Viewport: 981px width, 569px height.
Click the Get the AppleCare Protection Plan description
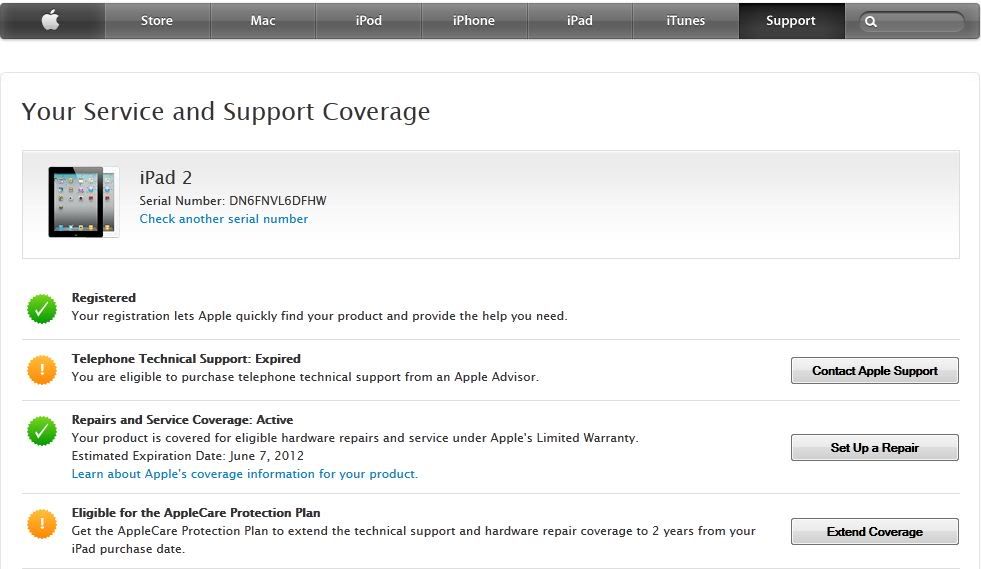(x=414, y=540)
